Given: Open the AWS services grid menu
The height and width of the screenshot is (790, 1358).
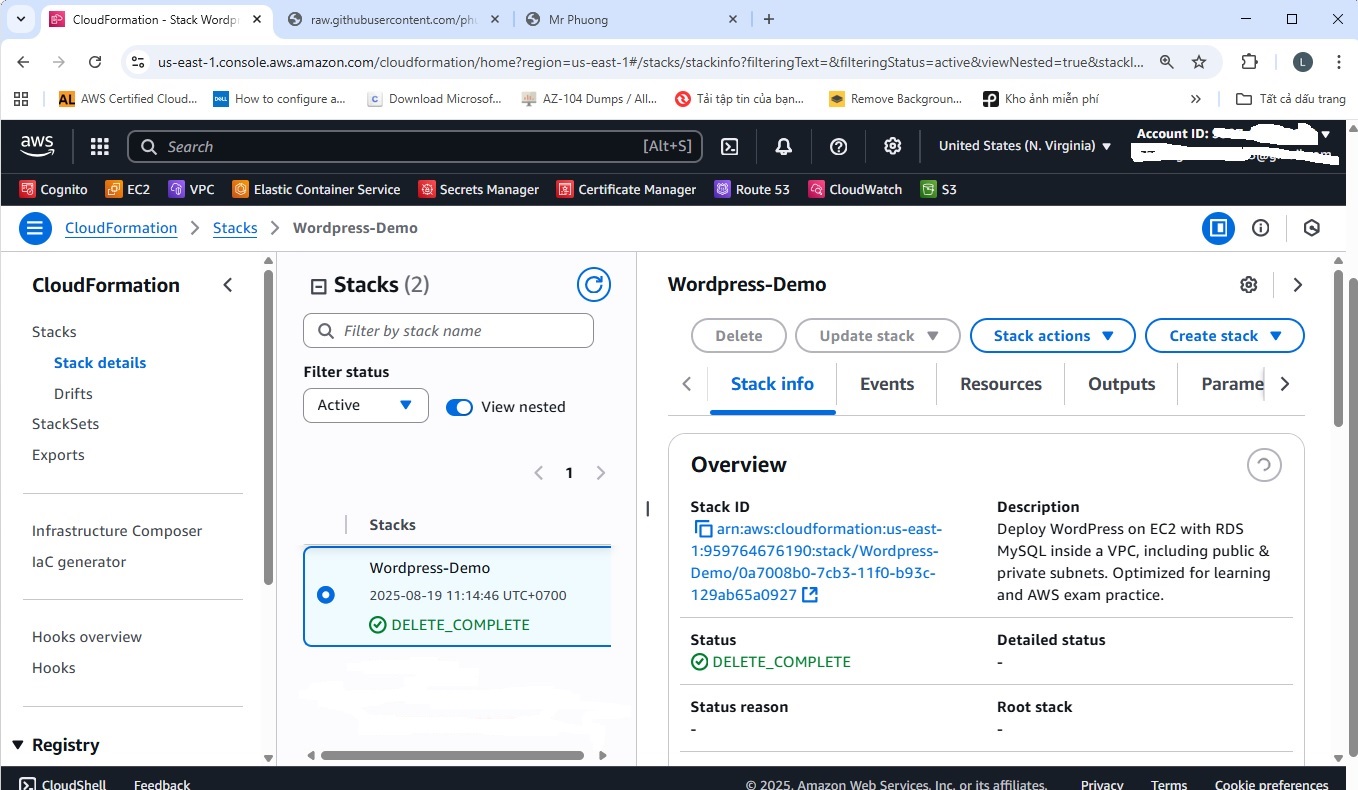Looking at the screenshot, I should tap(99, 147).
